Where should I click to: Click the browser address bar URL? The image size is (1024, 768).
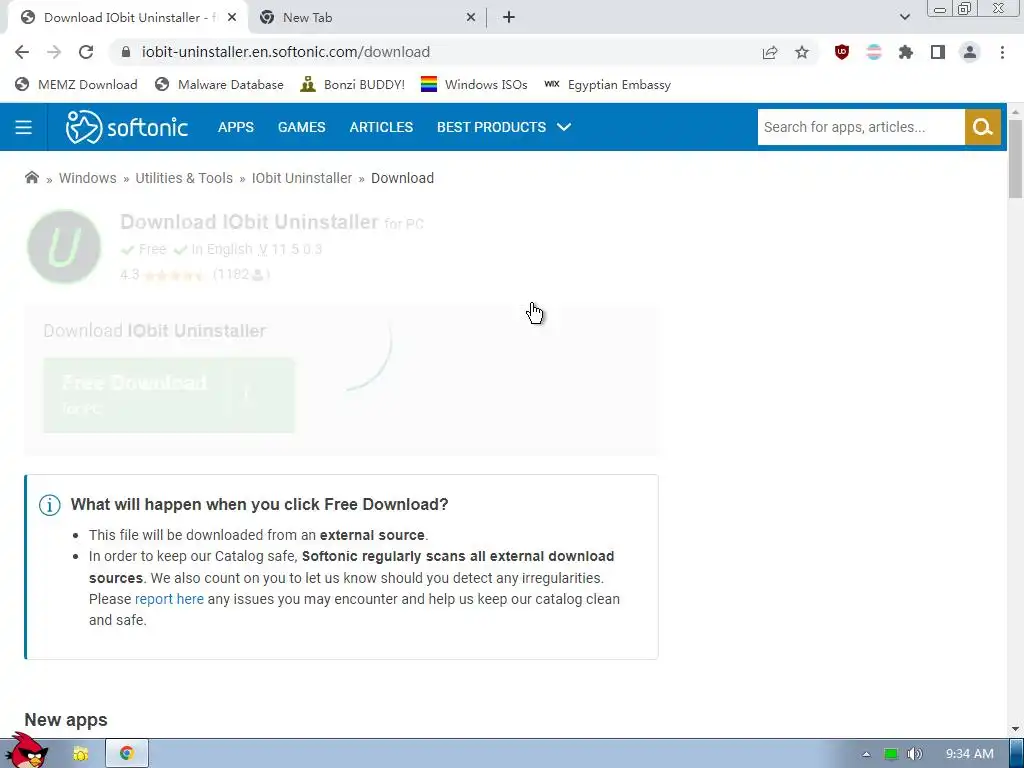coord(285,52)
